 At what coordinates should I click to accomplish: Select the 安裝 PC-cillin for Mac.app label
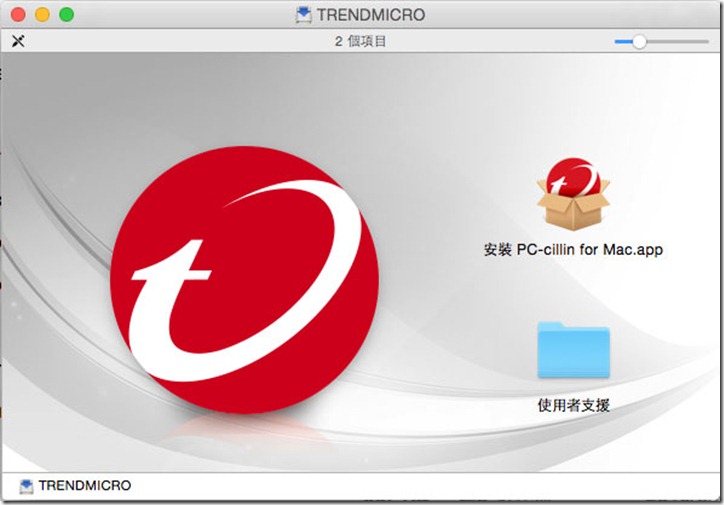pyautogui.click(x=573, y=250)
